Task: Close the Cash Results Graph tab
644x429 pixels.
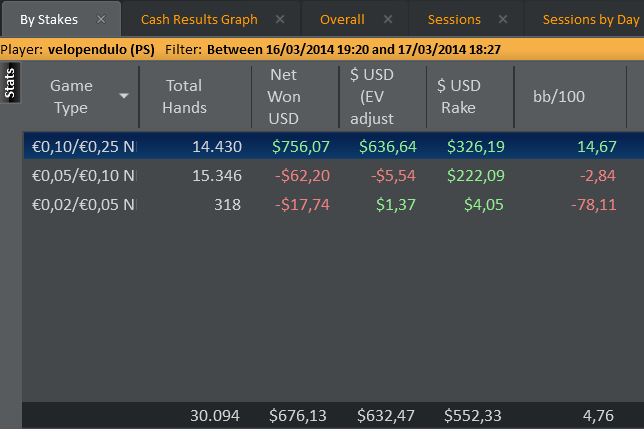Action: (x=280, y=19)
